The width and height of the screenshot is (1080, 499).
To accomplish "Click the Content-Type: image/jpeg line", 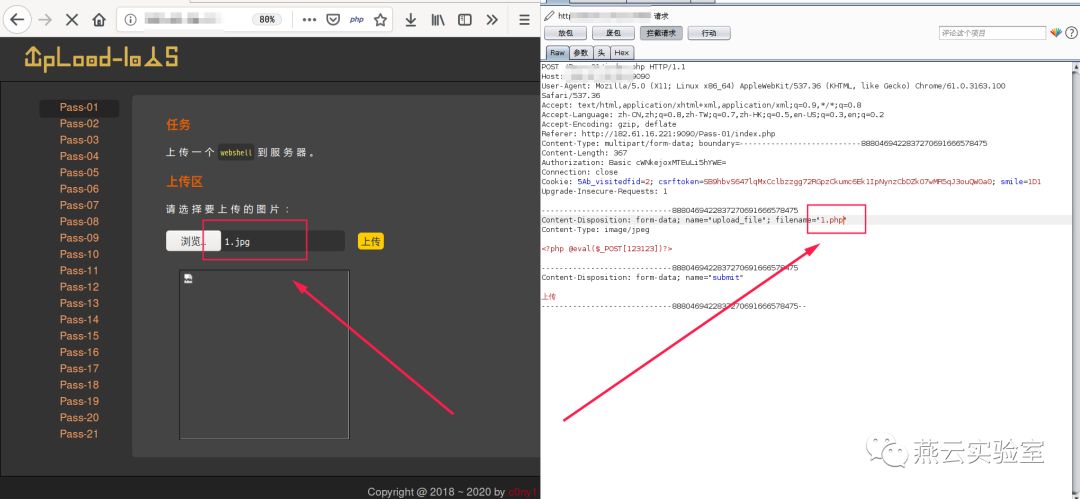I will tap(595, 230).
